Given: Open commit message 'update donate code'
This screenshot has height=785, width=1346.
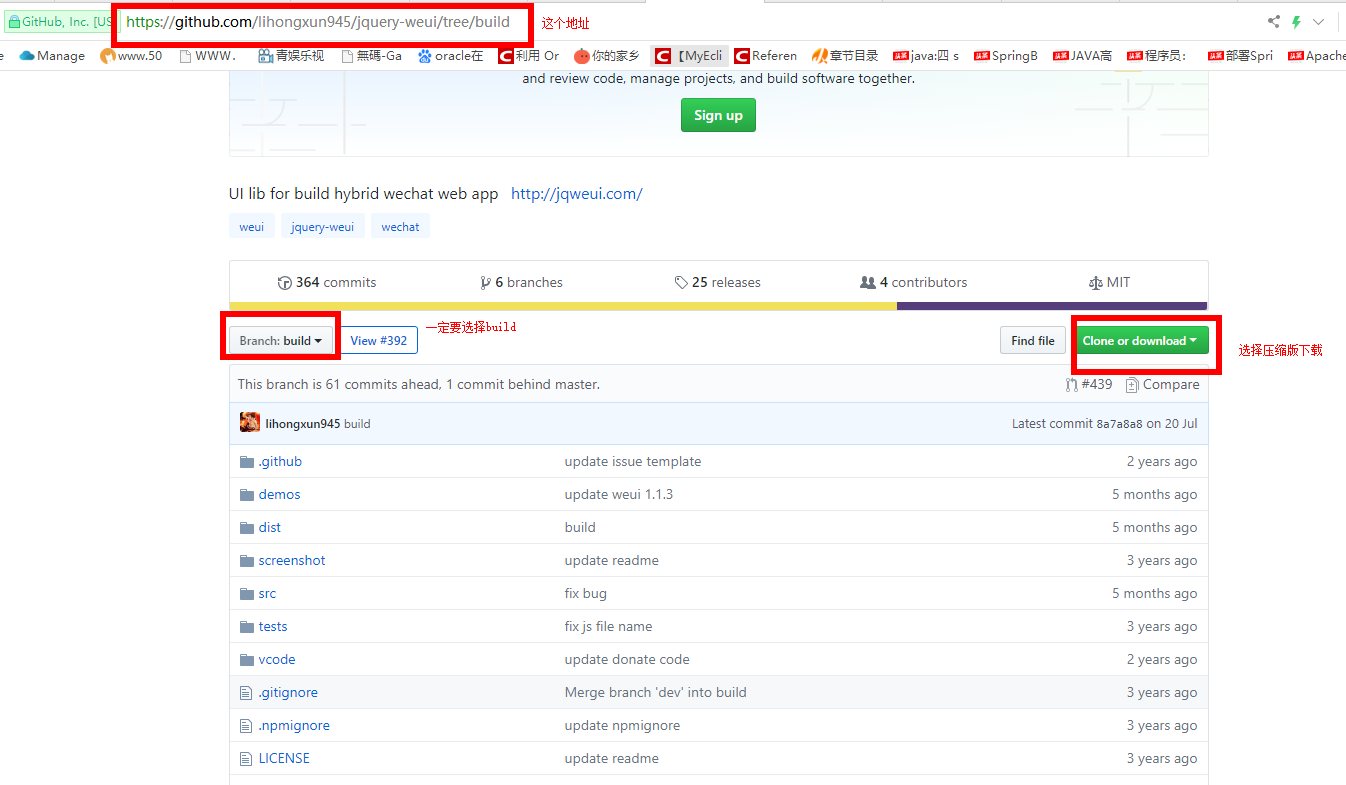Looking at the screenshot, I should 627,660.
